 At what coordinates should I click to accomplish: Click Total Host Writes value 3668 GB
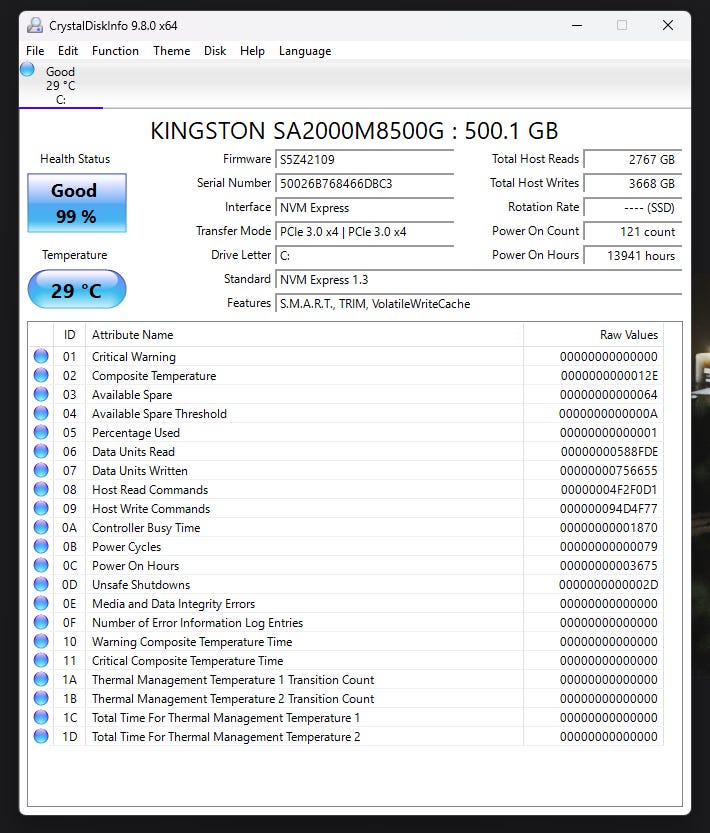click(x=632, y=183)
